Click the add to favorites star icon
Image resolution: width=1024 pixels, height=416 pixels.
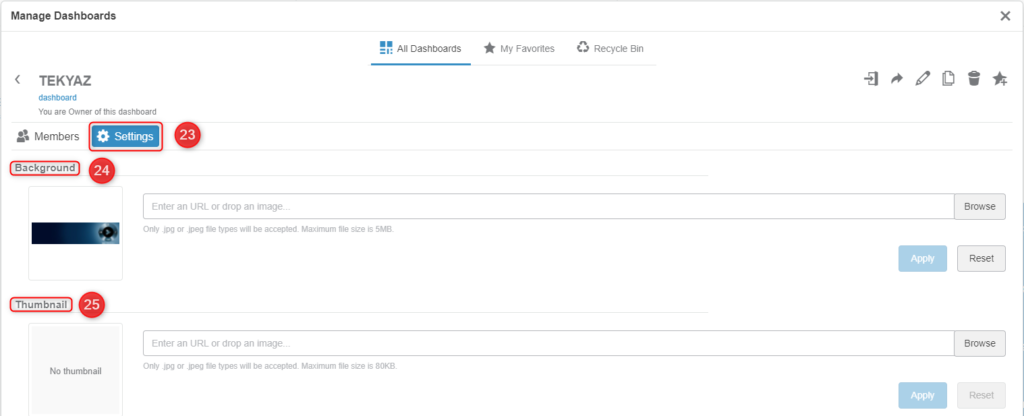(x=1000, y=79)
